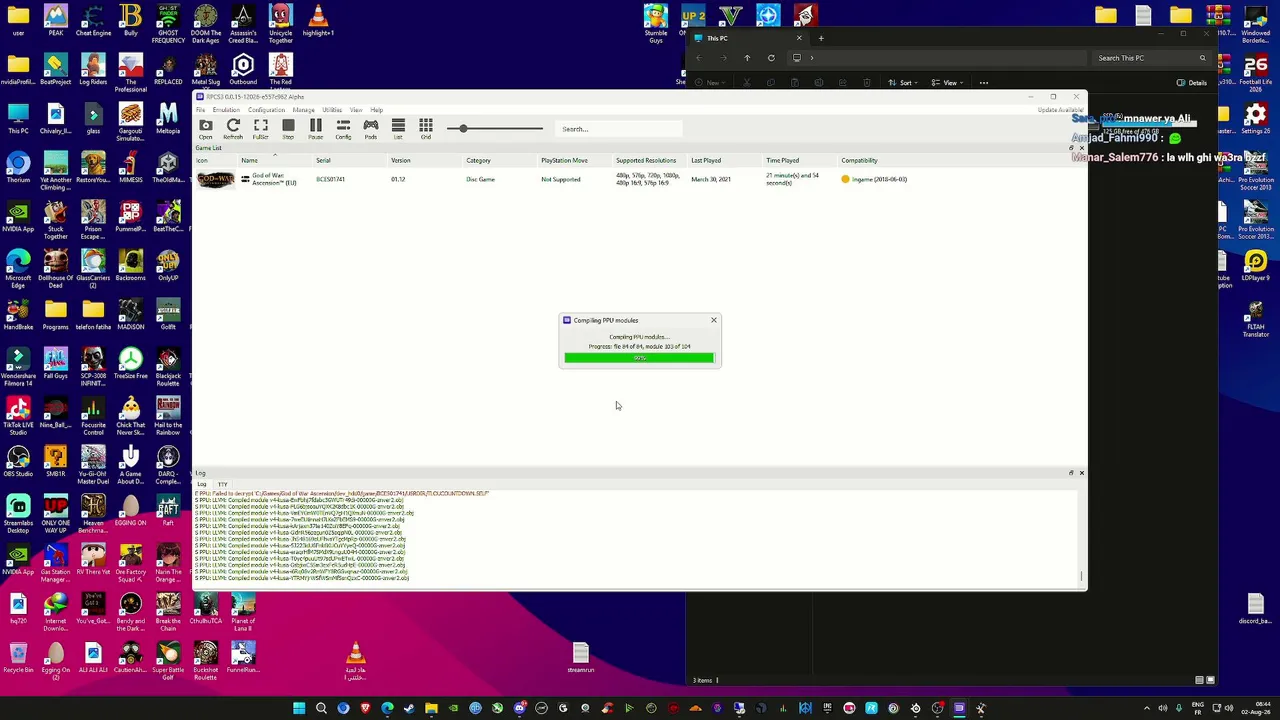Select the Thorium desktop icon
1280x720 pixels.
18,168
